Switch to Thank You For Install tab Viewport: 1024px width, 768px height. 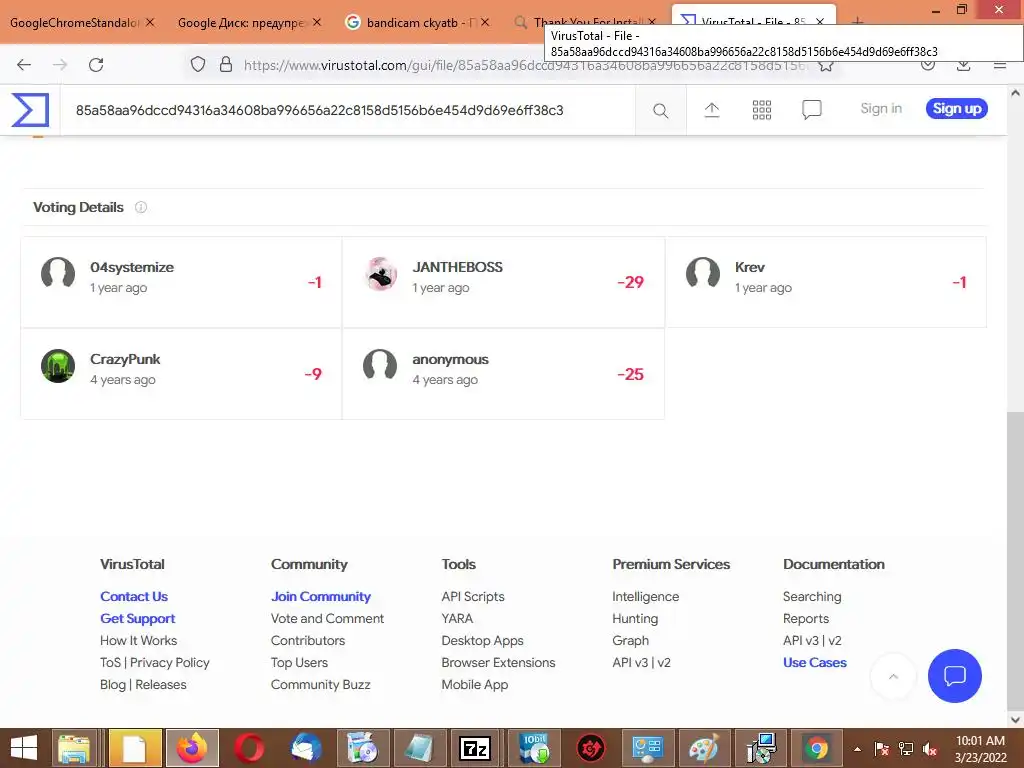[584, 22]
